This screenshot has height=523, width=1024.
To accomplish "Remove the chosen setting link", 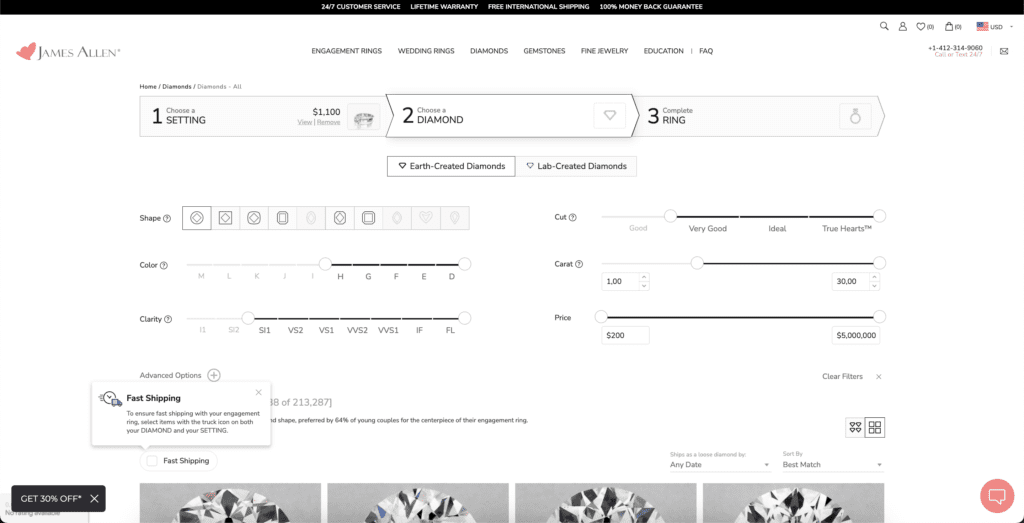I will pos(328,122).
